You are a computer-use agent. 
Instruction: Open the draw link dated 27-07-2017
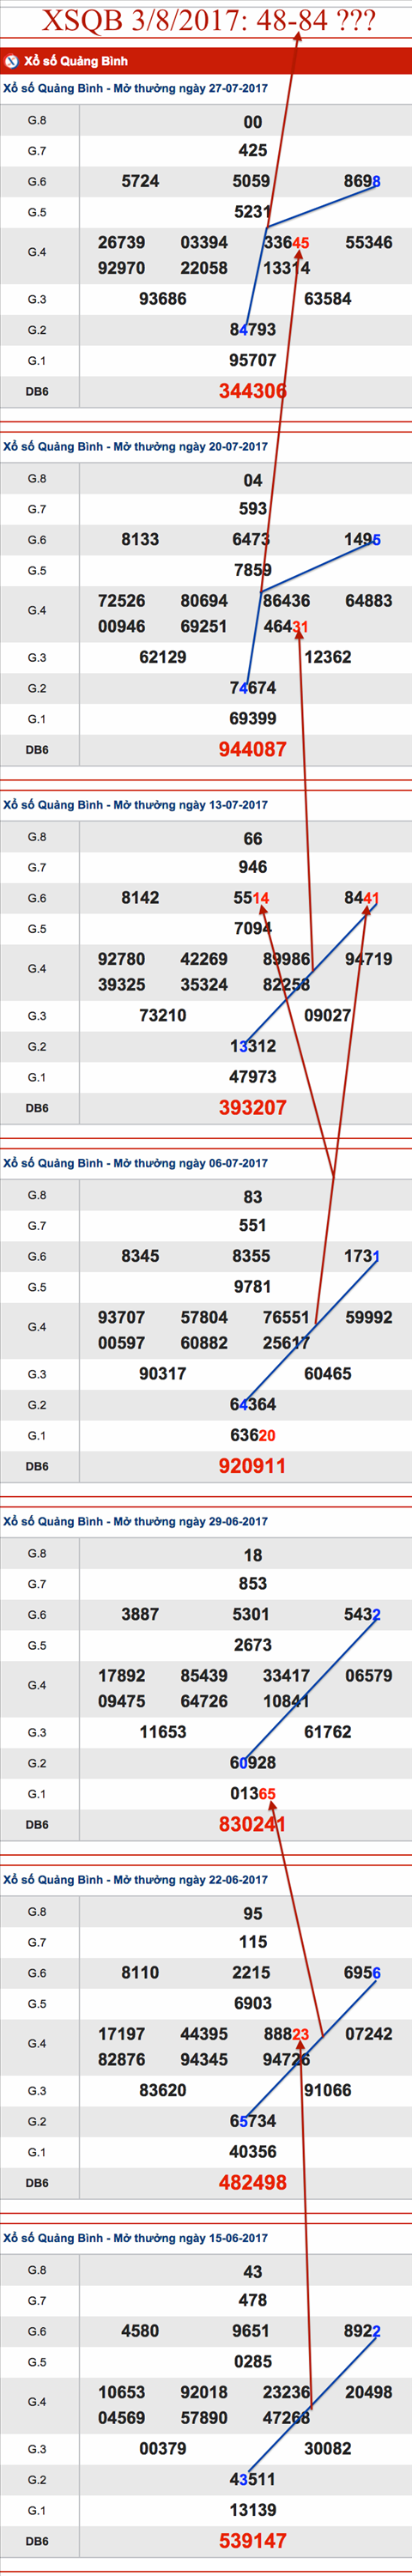135,88
